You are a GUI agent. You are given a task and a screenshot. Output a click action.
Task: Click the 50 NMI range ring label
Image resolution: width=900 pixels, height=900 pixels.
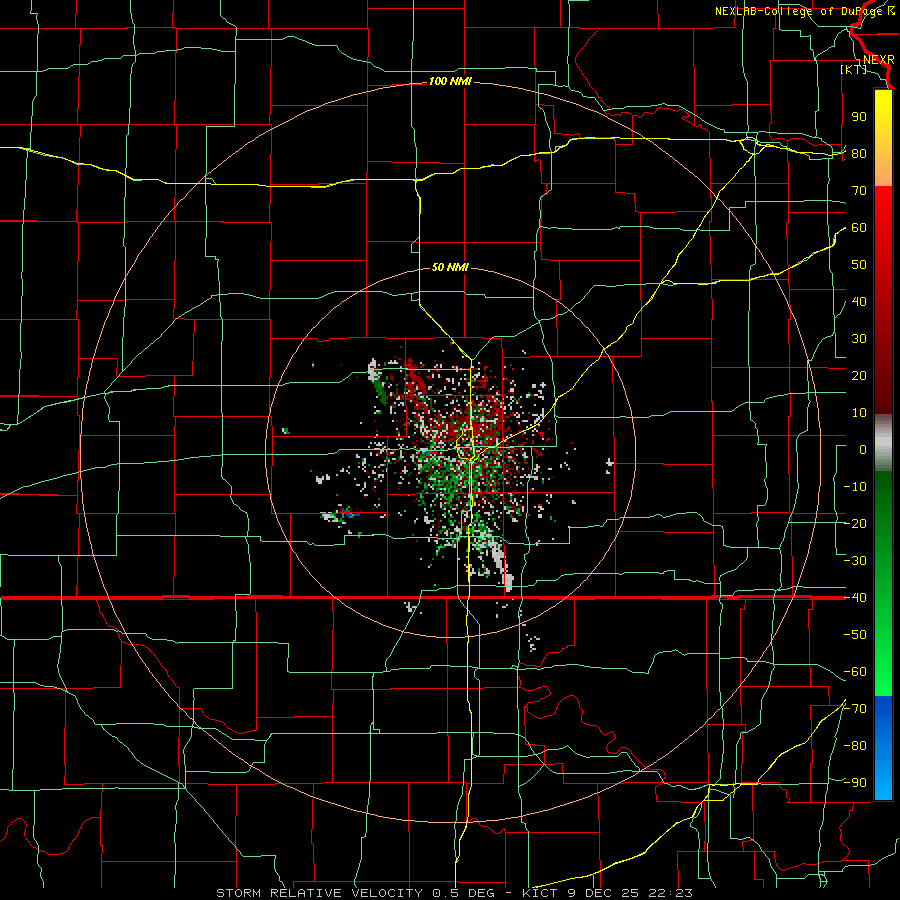pos(450,267)
